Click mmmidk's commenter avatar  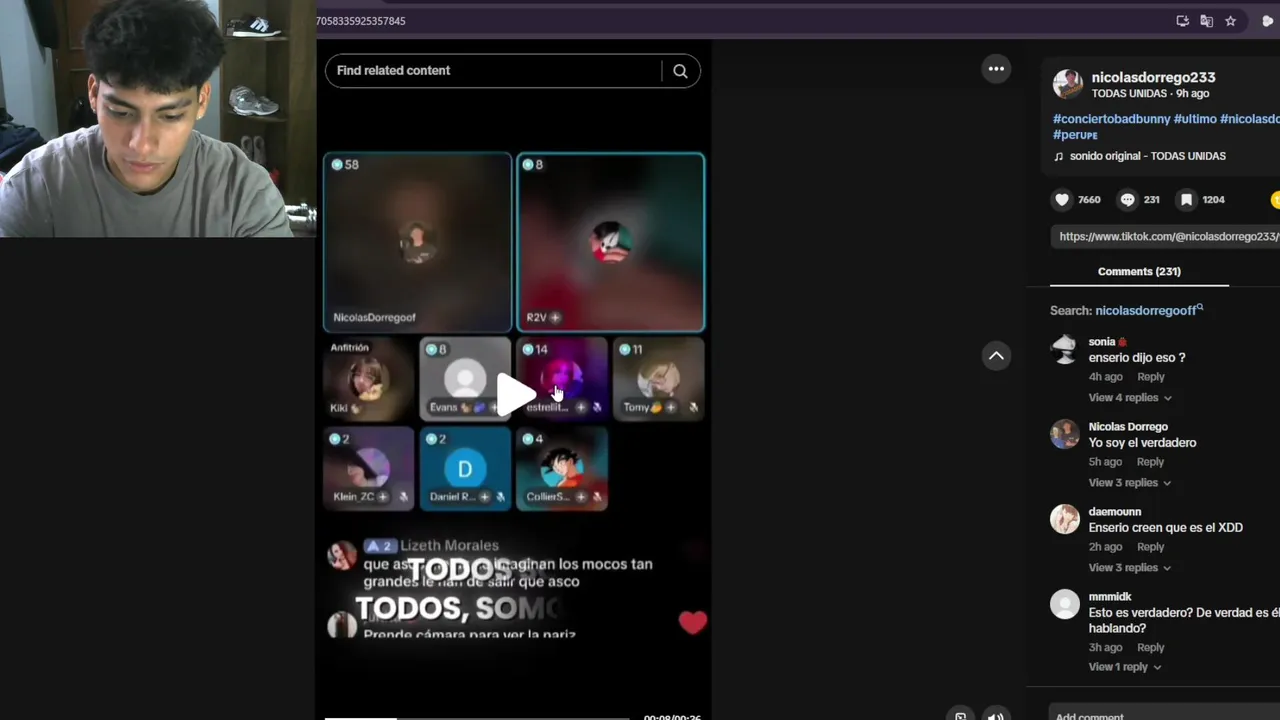coord(1064,604)
